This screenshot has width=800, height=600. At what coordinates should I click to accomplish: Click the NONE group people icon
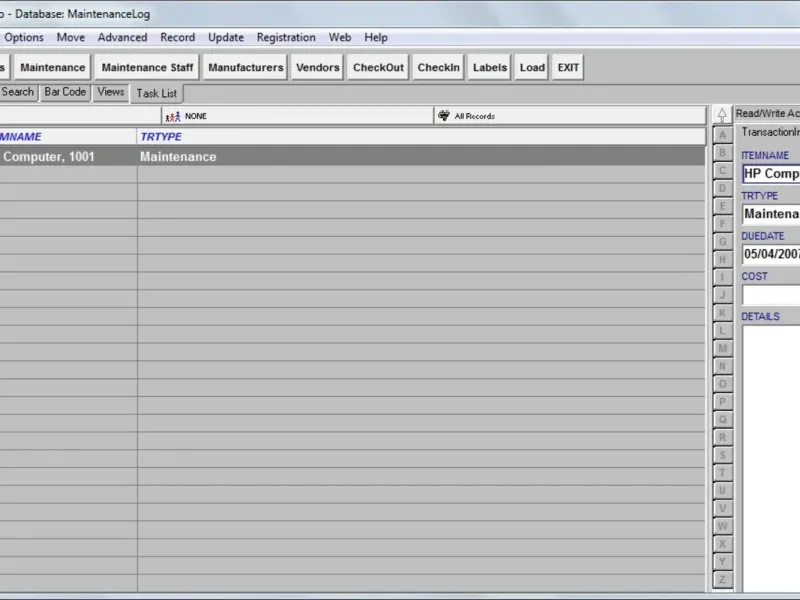click(173, 116)
